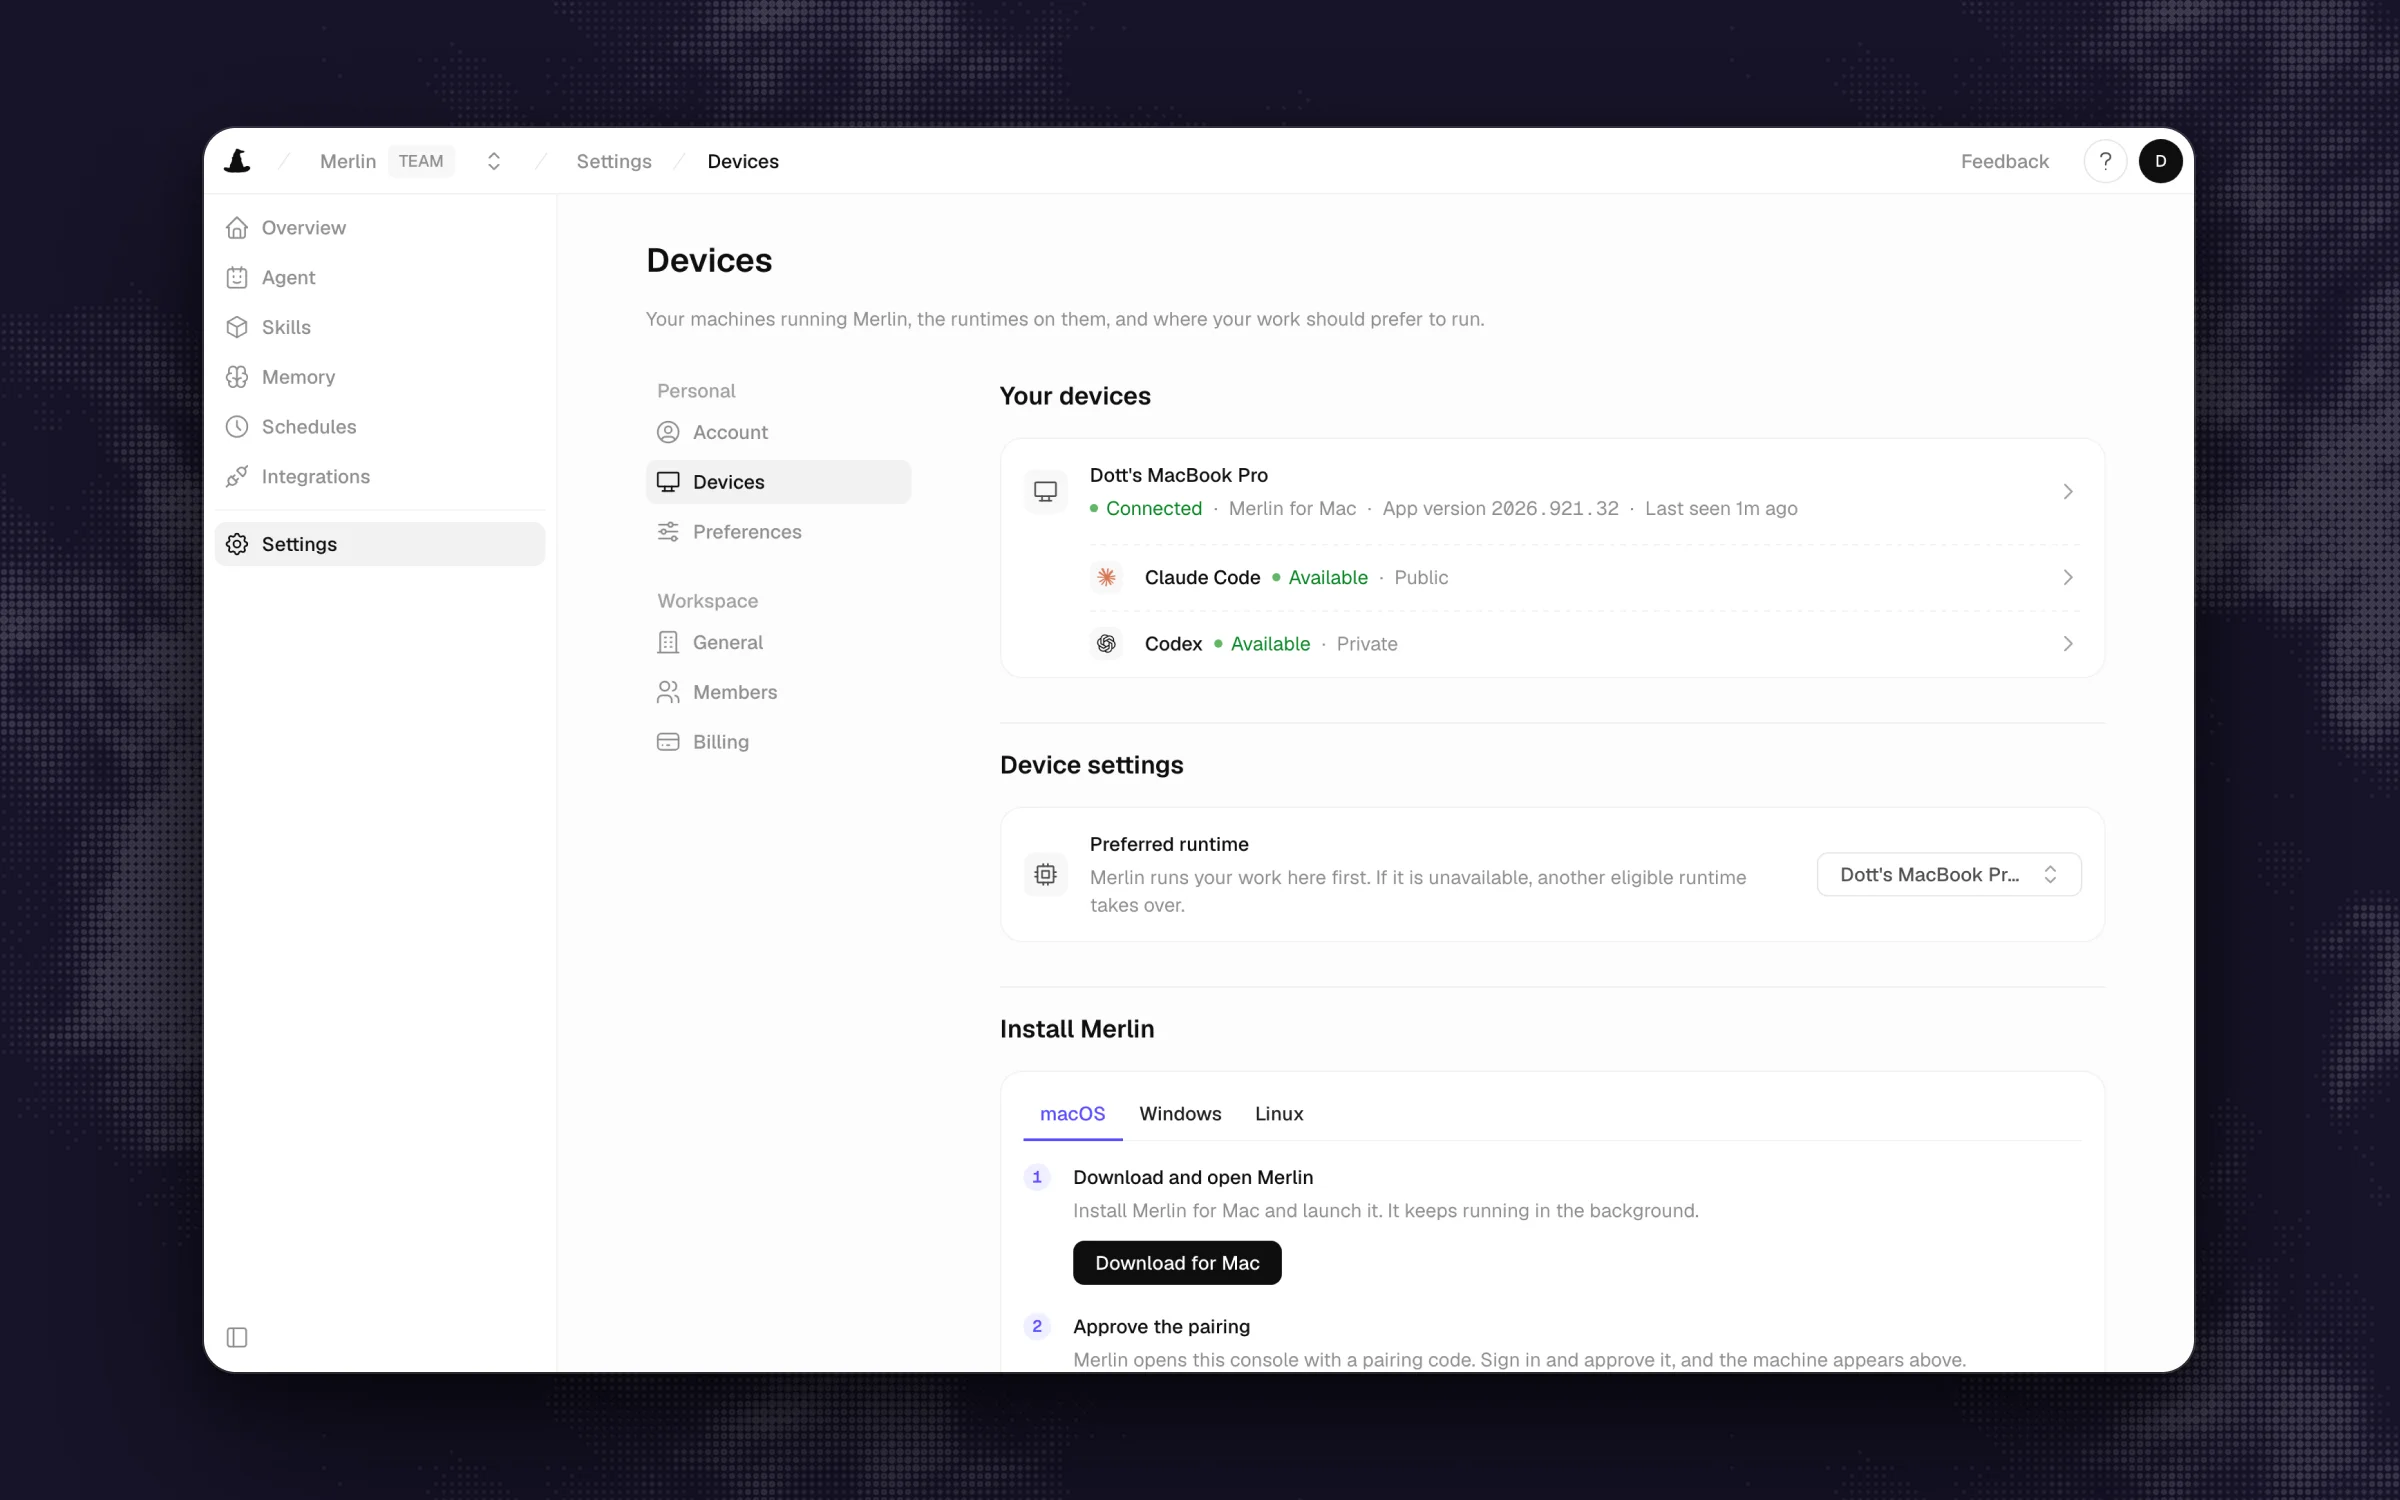Click the Preferred runtime chip icon
Viewport: 2400px width, 1500px height.
[1045, 875]
